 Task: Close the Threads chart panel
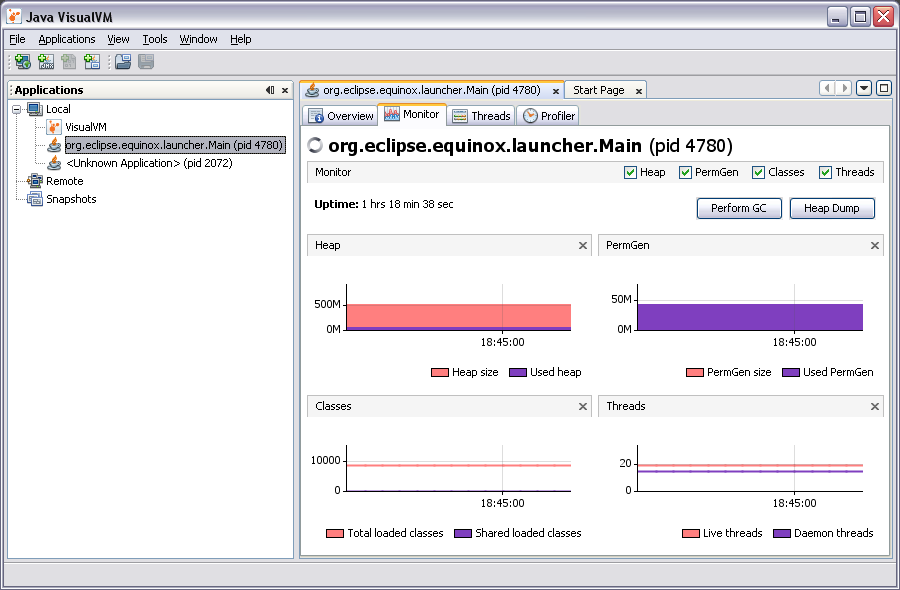point(875,406)
